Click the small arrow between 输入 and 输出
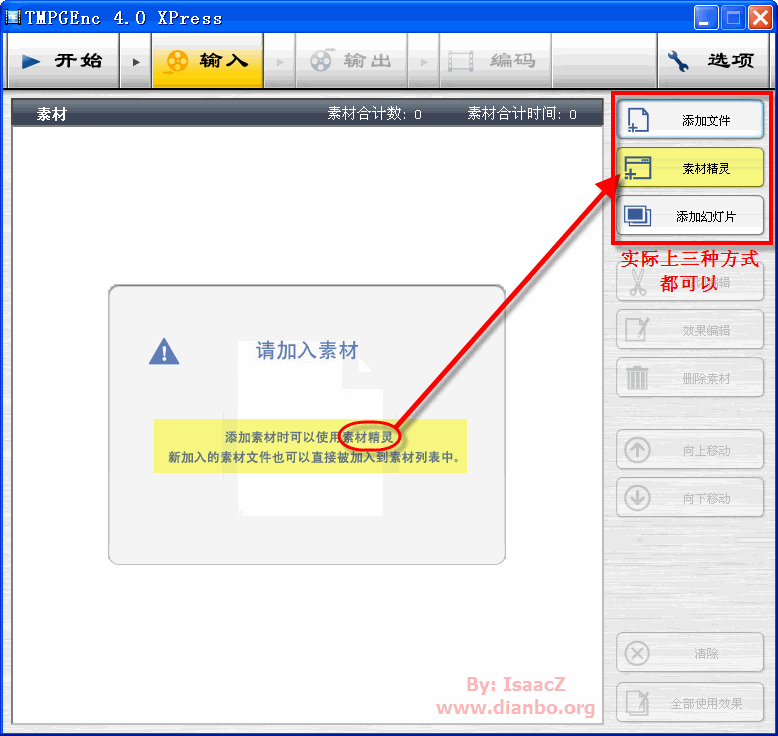Screen dimensions: 778x736 click(280, 62)
